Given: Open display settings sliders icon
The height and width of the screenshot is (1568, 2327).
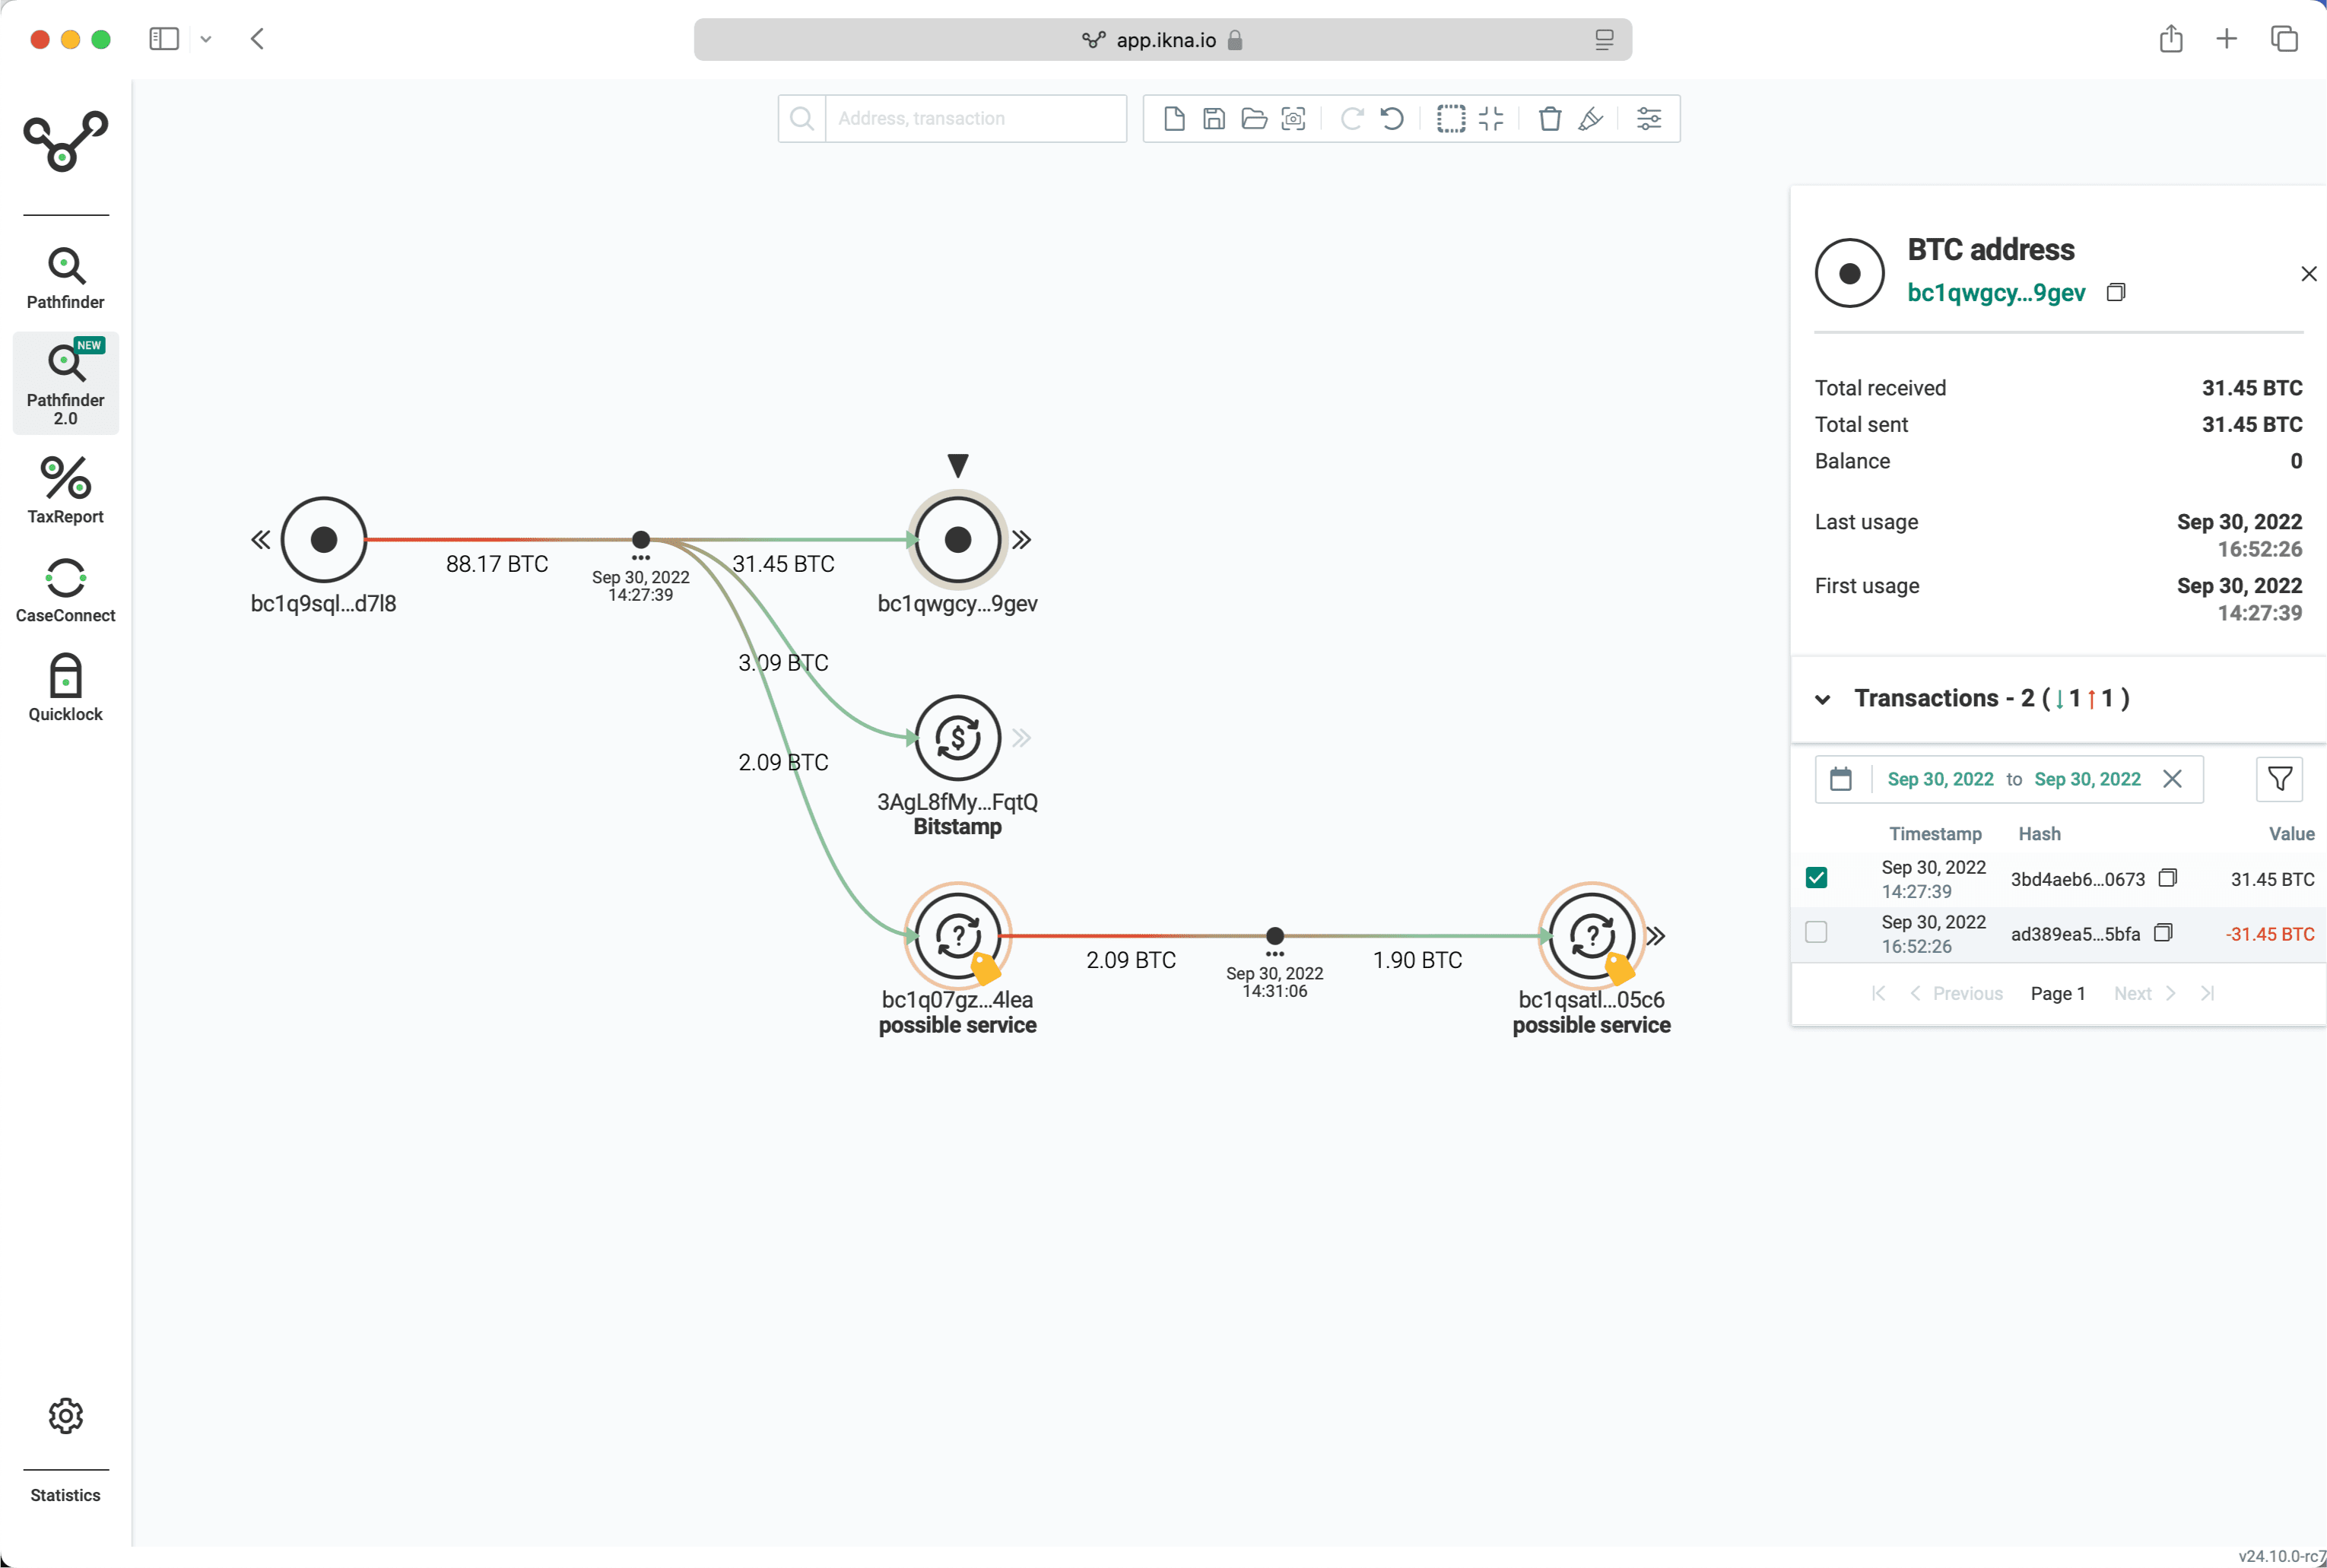Looking at the screenshot, I should pos(1648,119).
